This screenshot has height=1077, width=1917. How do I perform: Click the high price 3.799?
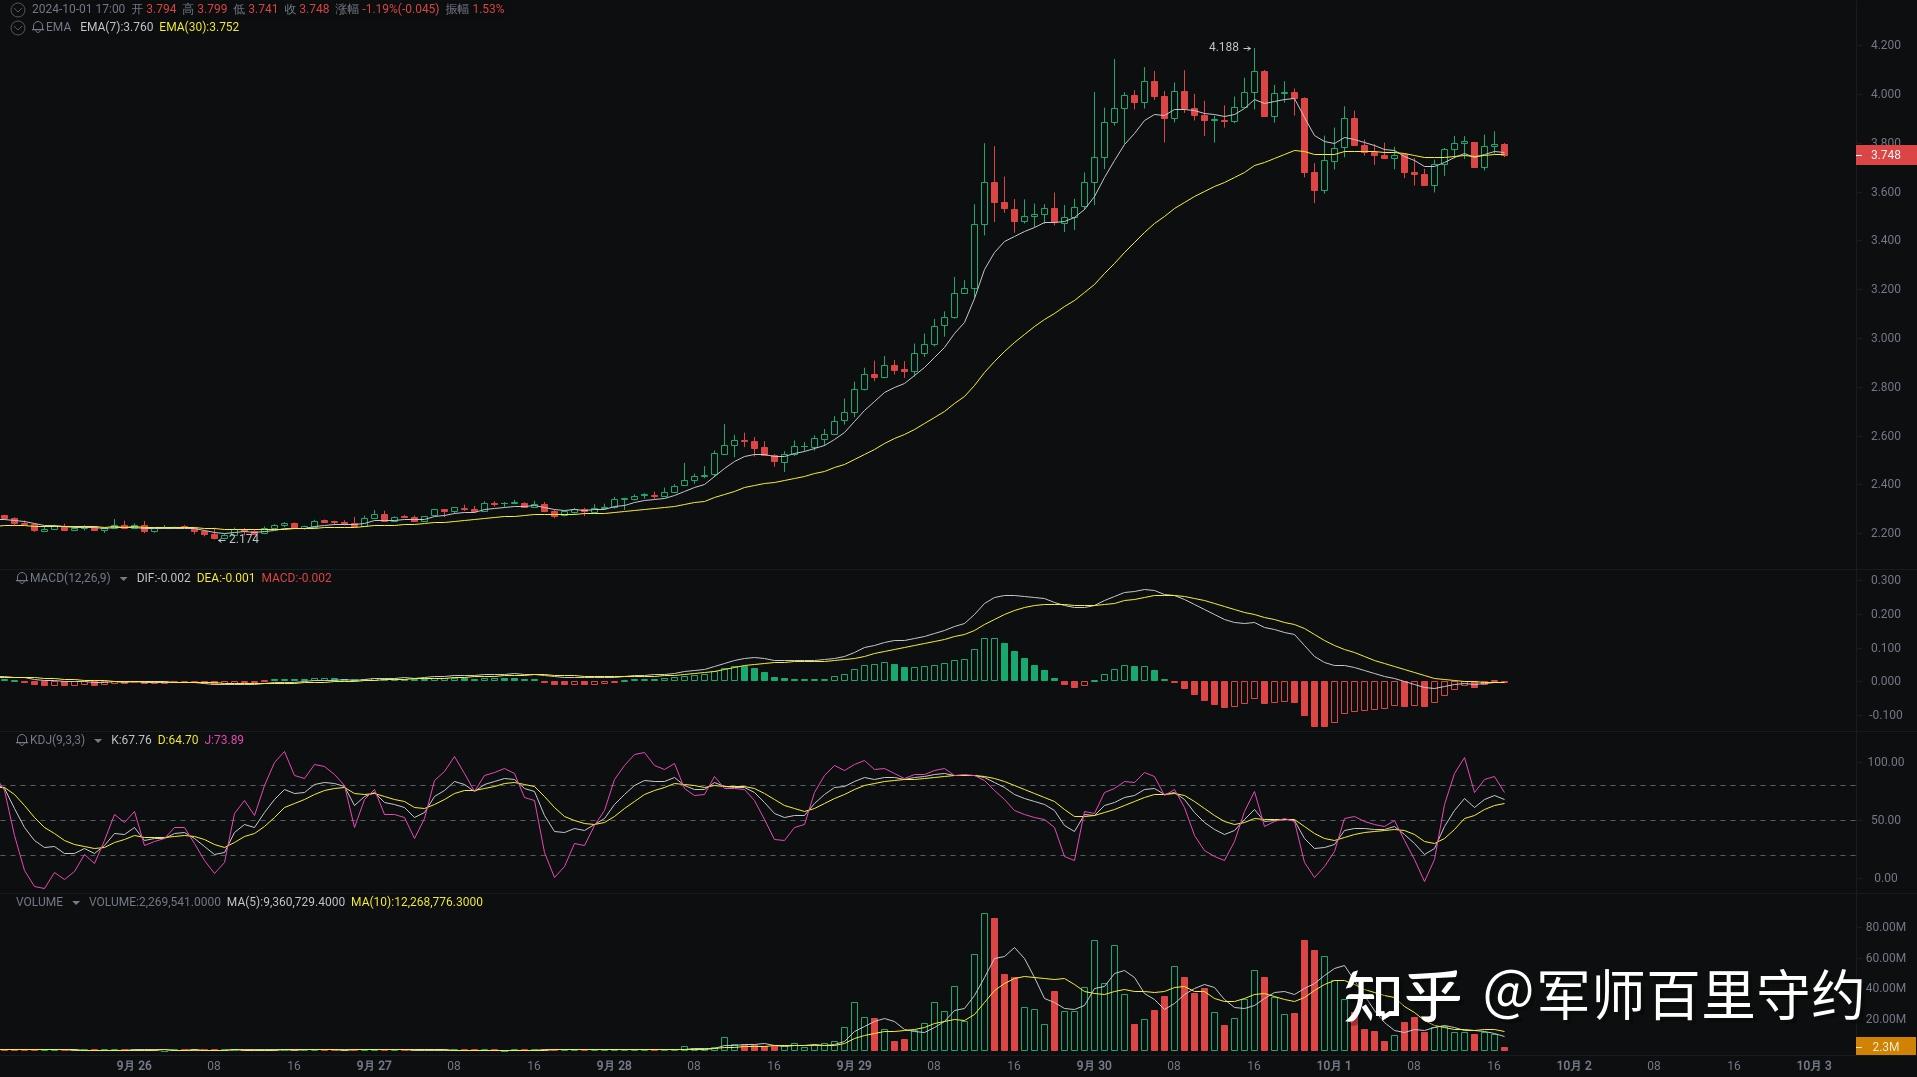point(212,9)
